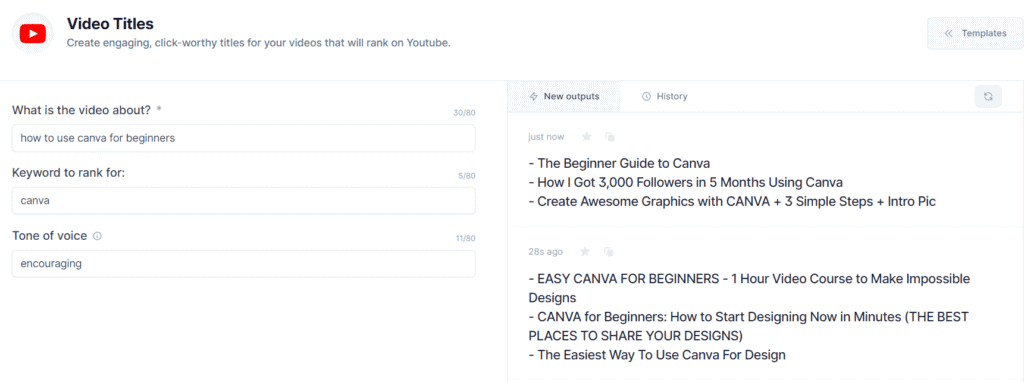The width and height of the screenshot is (1024, 382).
Task: Click the 'just now' timestamp
Action: (546, 136)
